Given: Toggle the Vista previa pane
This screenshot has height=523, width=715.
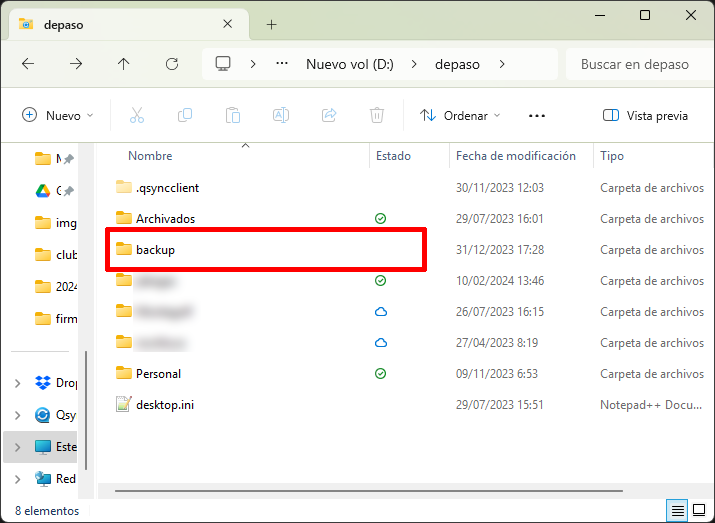Looking at the screenshot, I should pyautogui.click(x=646, y=116).
